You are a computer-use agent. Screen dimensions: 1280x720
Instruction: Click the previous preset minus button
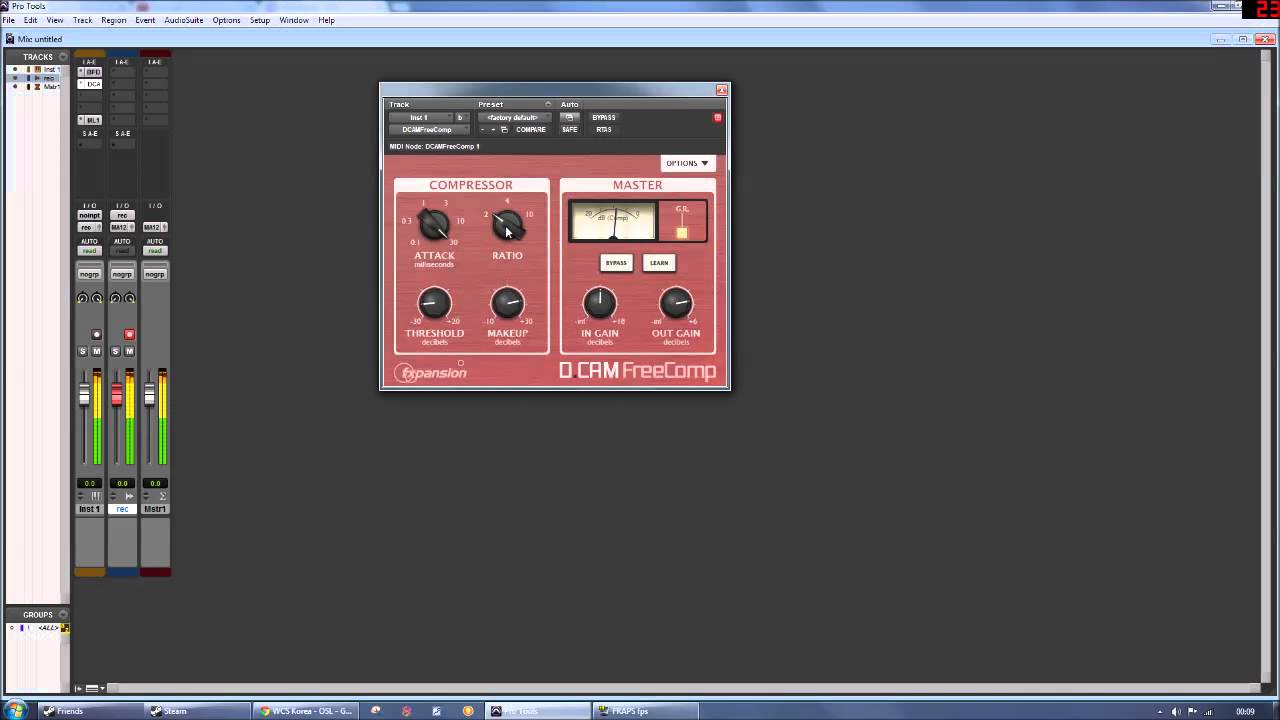pyautogui.click(x=482, y=130)
